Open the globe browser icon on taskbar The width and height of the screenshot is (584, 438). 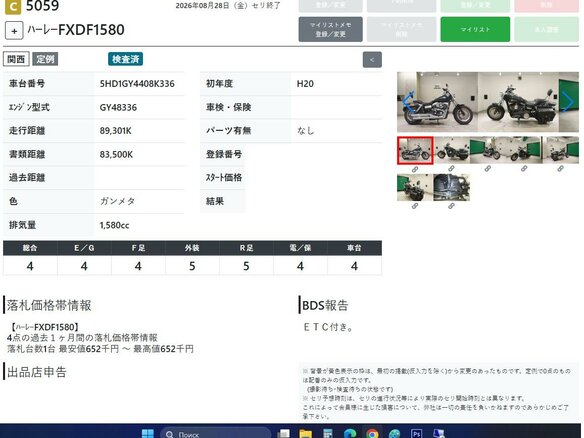[x=394, y=434]
